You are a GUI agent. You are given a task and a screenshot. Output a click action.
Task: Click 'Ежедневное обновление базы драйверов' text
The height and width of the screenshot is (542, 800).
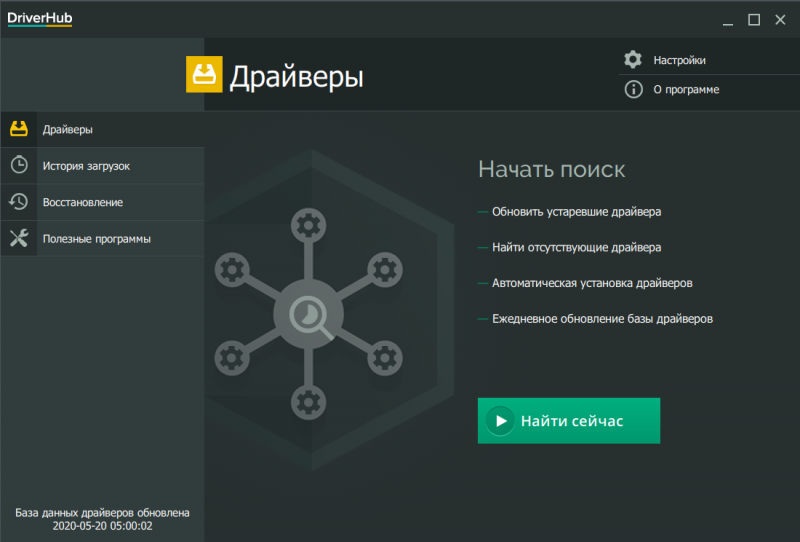(x=603, y=319)
